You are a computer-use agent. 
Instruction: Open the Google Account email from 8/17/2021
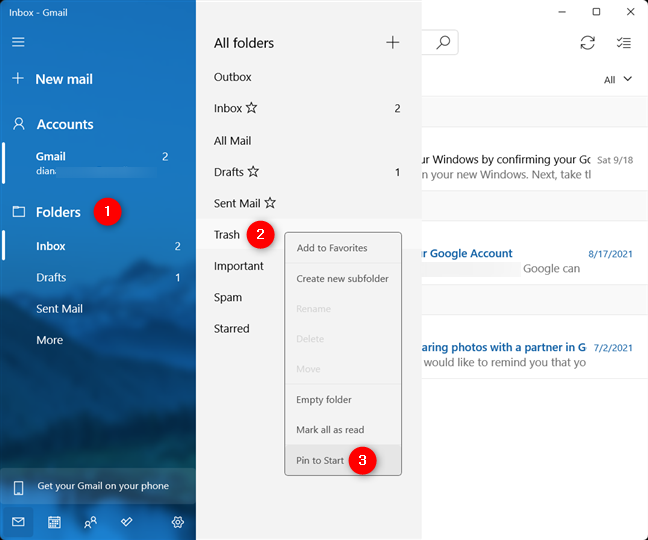tap(535, 253)
